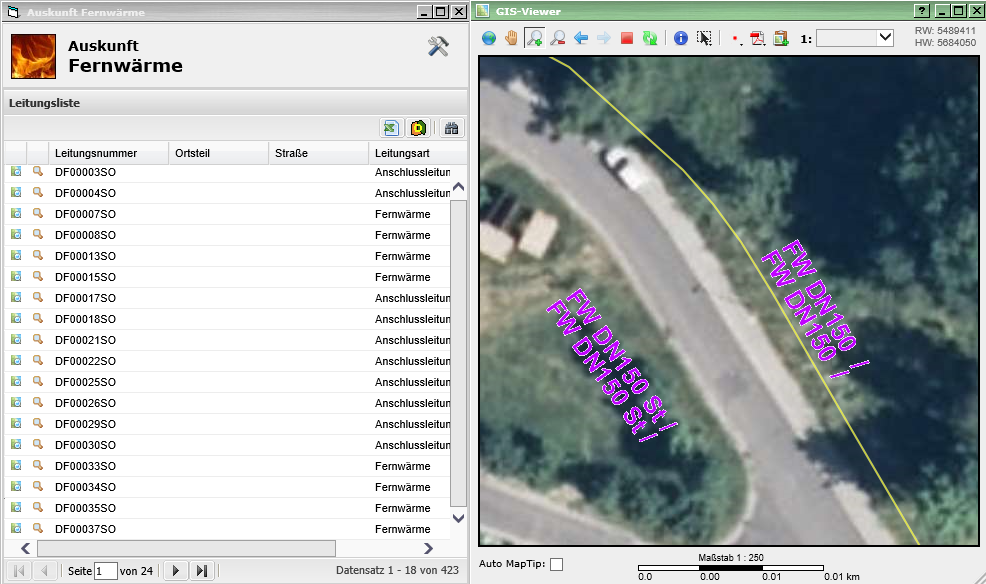Go back to previous map extent
This screenshot has height=584, width=986.
[581, 38]
